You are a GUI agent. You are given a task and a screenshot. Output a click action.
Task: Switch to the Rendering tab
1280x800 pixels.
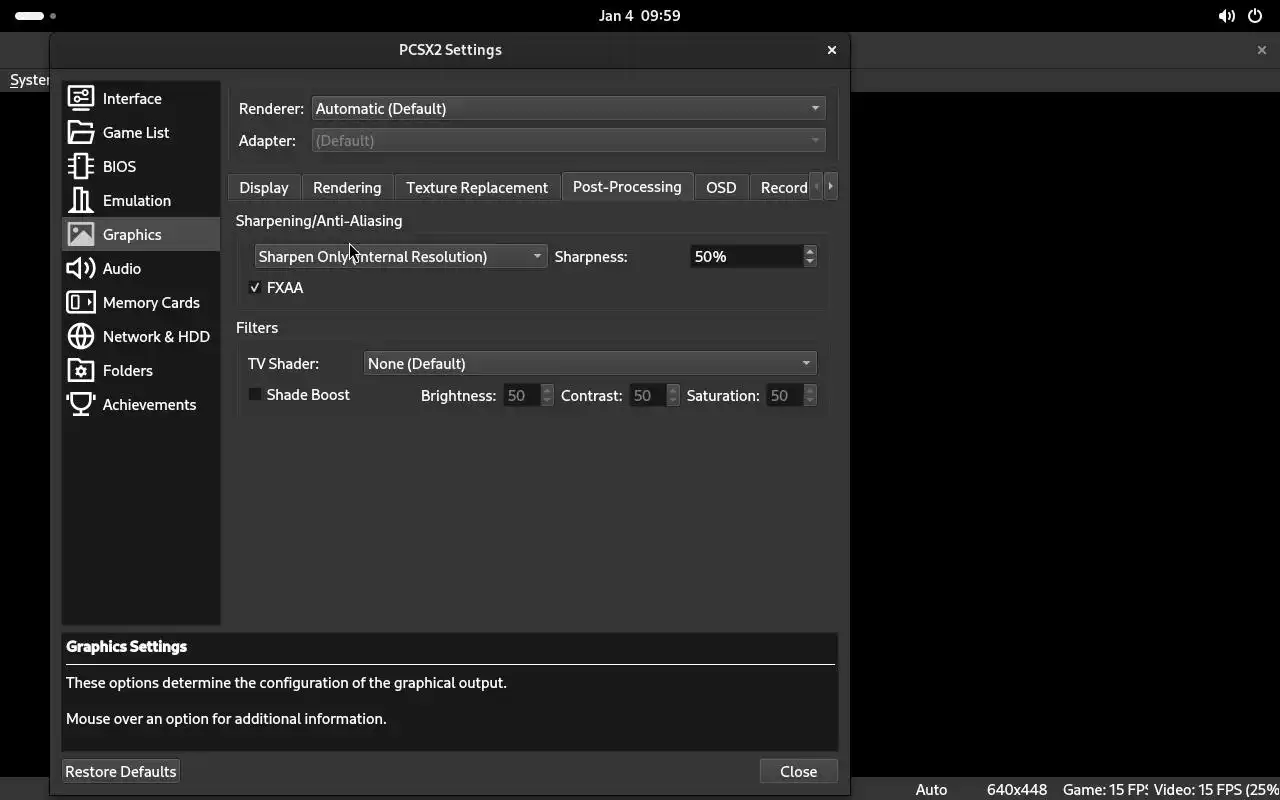coord(347,187)
